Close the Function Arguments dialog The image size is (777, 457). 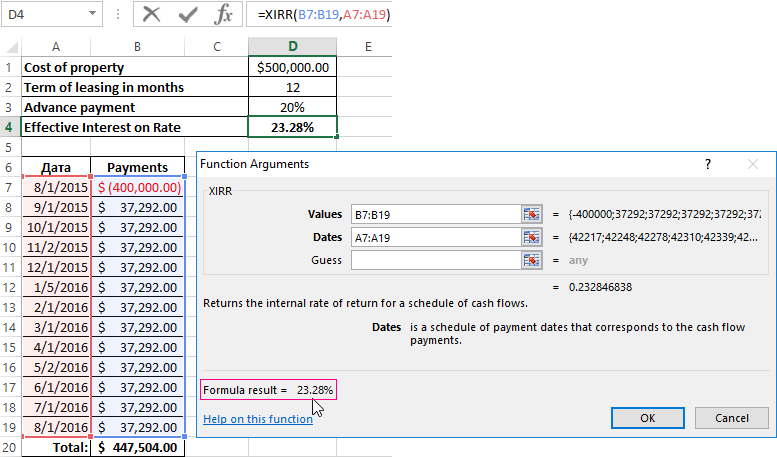click(x=753, y=164)
